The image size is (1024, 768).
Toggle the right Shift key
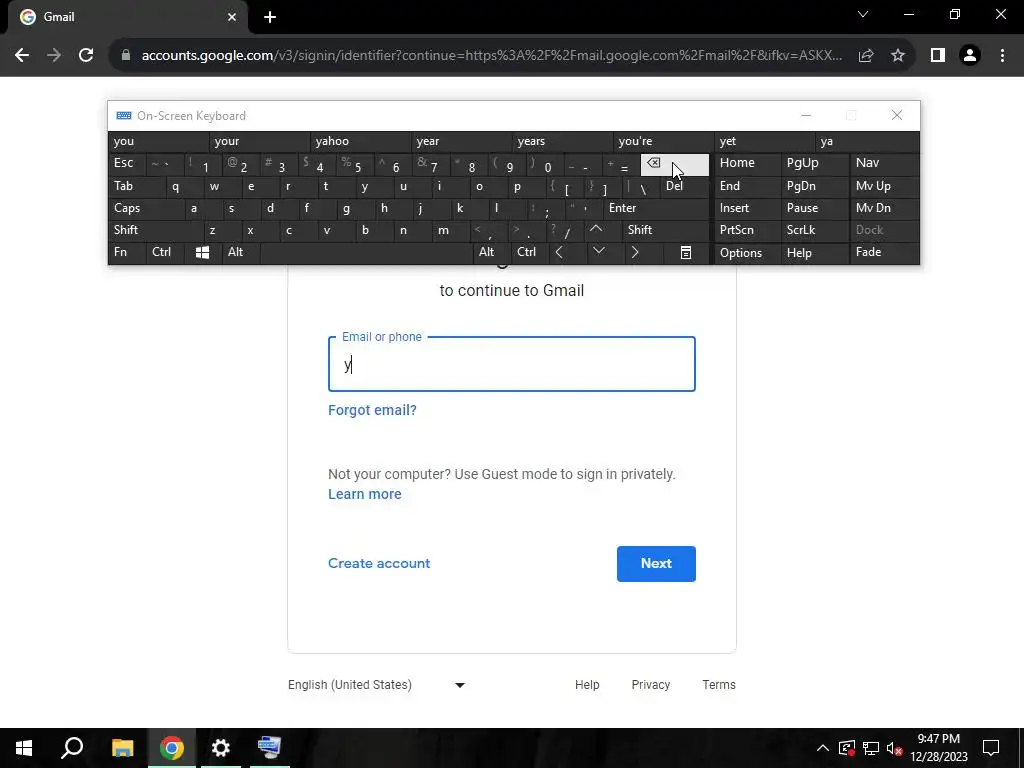point(665,230)
